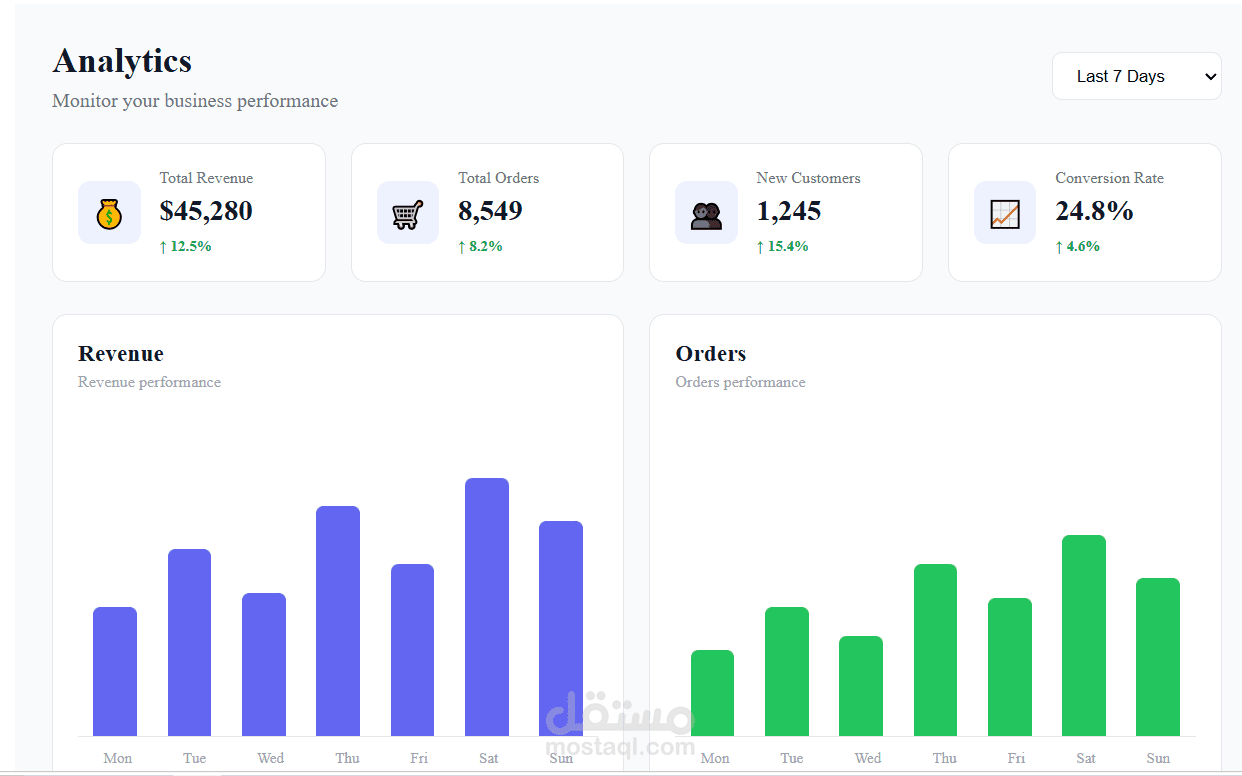Select the Saturday bar in Revenue chart
Screen dimensions: 1242x776
(487, 607)
